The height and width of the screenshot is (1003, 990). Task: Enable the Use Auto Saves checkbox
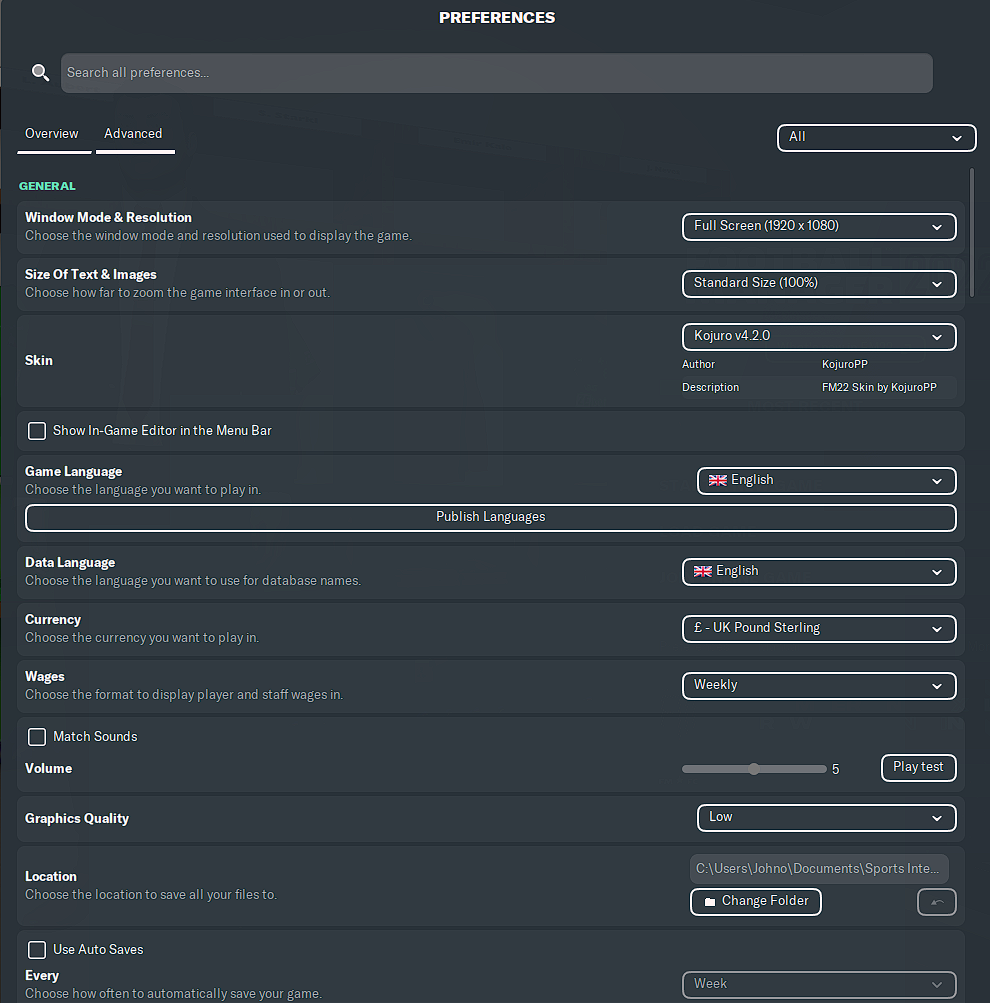point(37,950)
